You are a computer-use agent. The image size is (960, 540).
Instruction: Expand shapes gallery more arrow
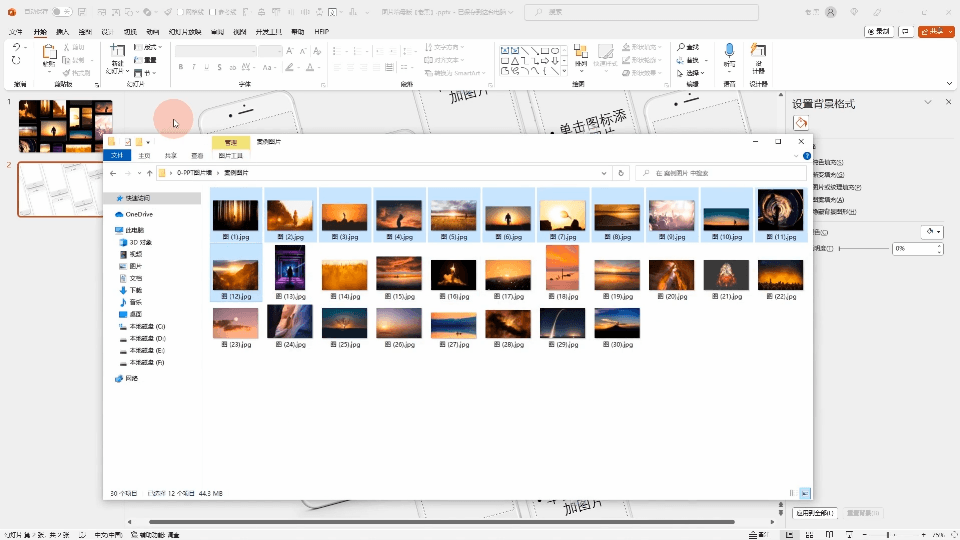pos(564,72)
